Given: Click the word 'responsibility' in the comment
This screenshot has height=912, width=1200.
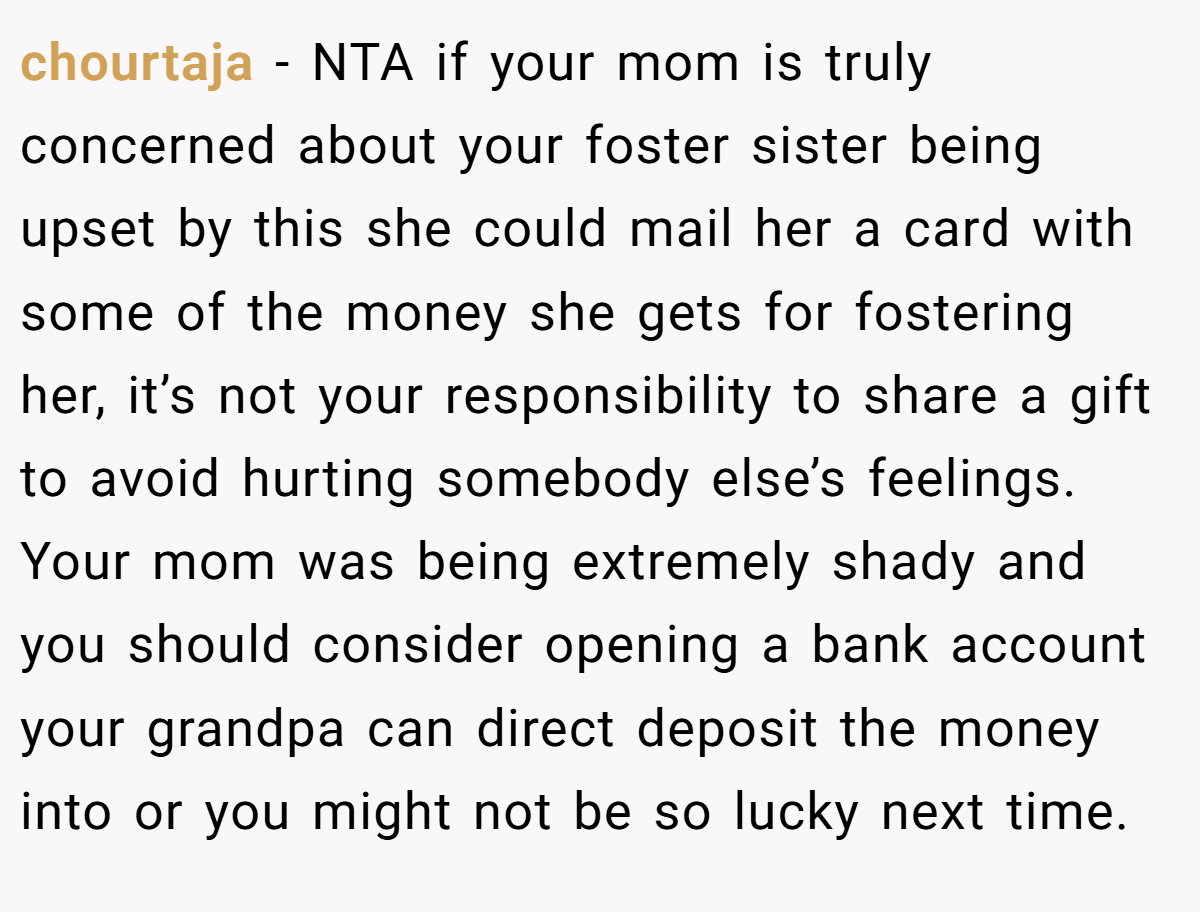Looking at the screenshot, I should pyautogui.click(x=608, y=399).
